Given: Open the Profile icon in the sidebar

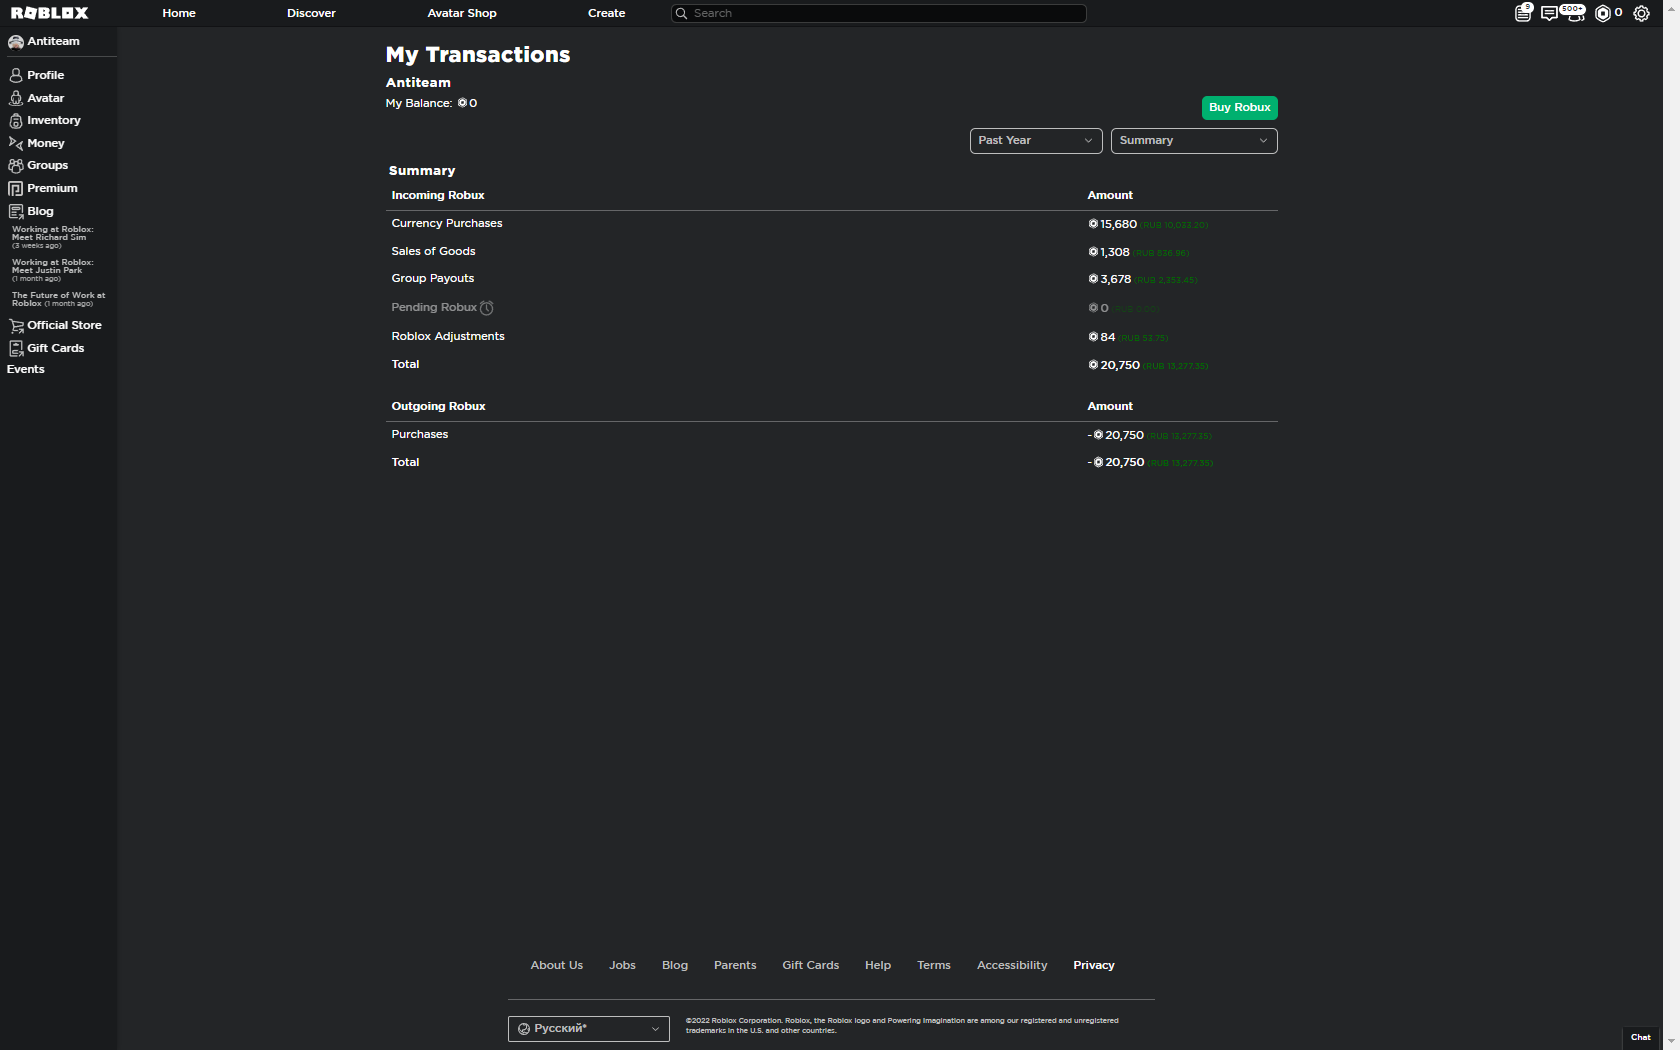Looking at the screenshot, I should (x=16, y=75).
